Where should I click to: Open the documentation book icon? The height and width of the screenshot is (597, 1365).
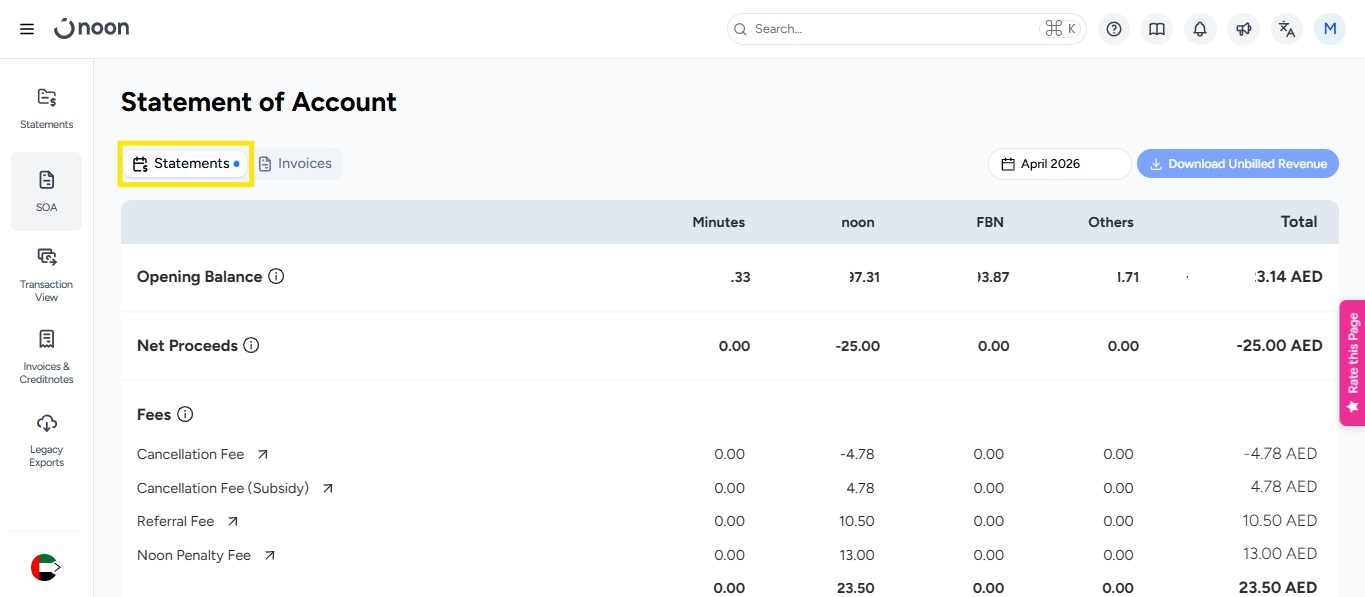tap(1157, 29)
